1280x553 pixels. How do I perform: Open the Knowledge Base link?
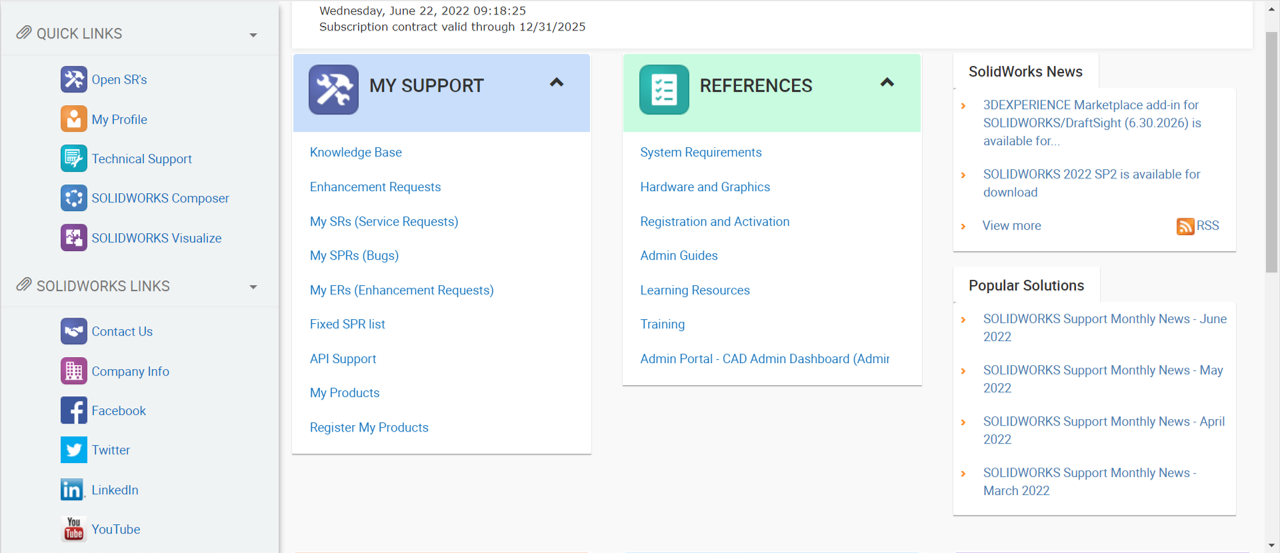(x=355, y=152)
